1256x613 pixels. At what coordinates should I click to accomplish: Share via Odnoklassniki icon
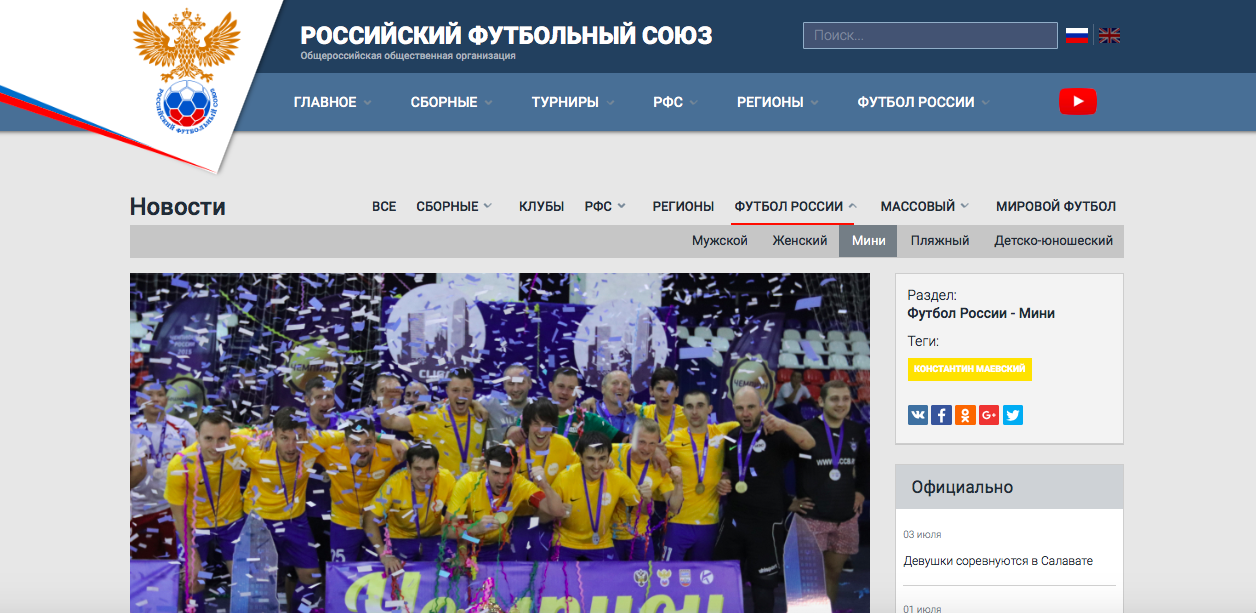pyautogui.click(x=965, y=415)
